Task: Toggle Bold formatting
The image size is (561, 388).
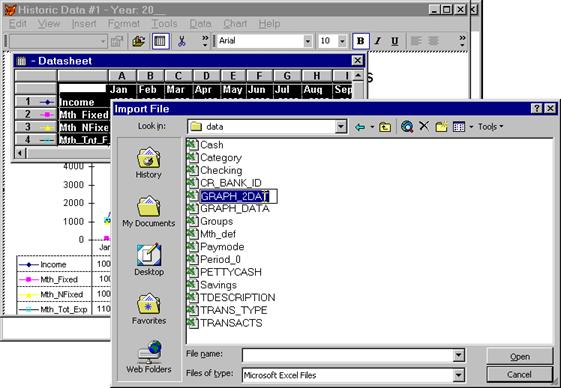Action: [x=360, y=41]
